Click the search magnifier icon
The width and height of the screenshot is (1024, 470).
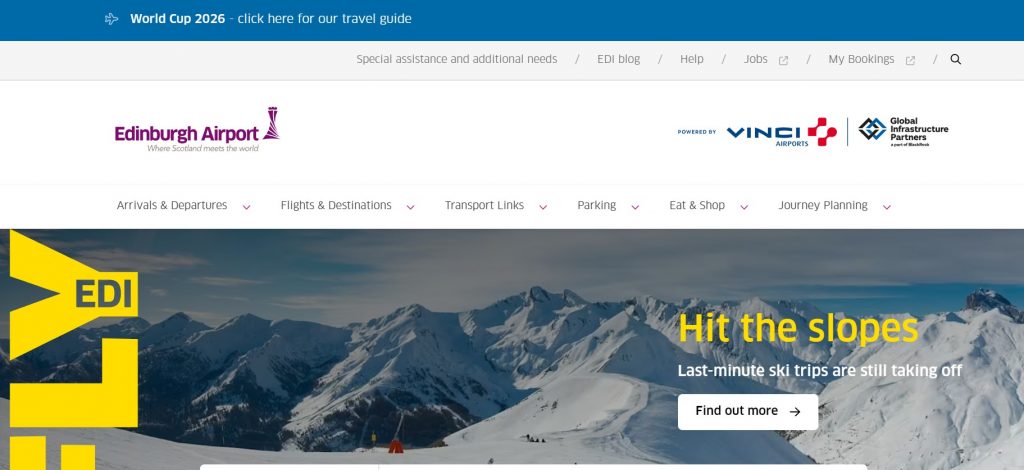955,59
